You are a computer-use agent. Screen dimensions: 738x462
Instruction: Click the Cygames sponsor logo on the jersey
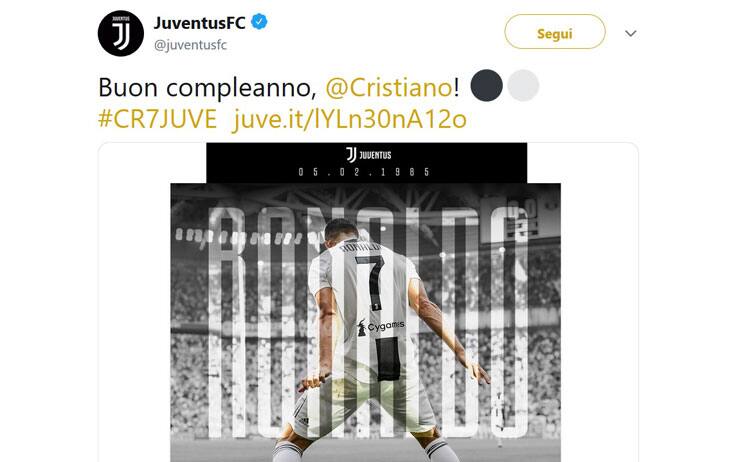[x=380, y=327]
